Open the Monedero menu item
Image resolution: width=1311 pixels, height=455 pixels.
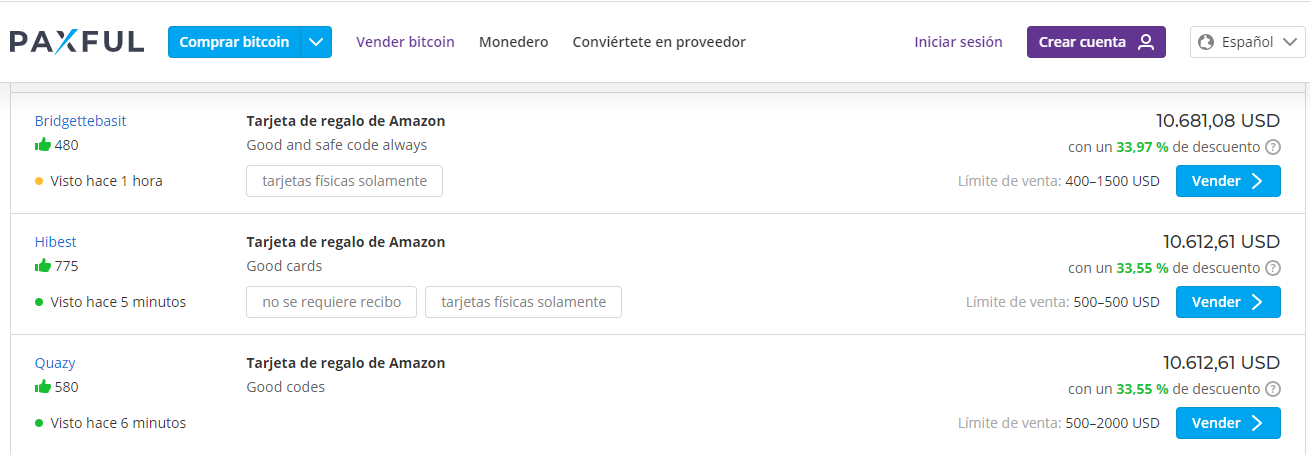(x=513, y=42)
